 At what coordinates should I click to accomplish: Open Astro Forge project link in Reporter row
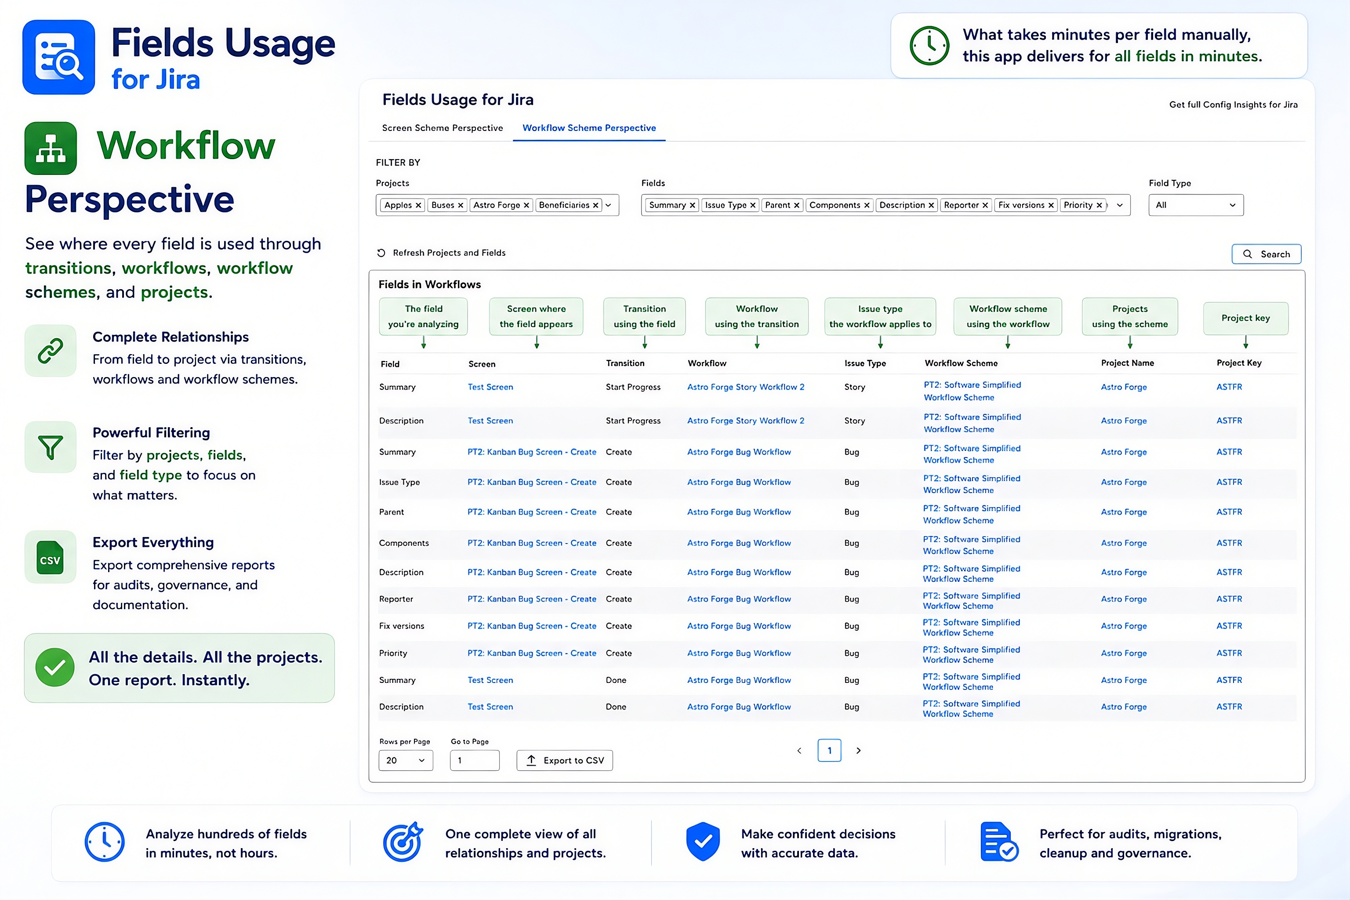(x=1124, y=599)
